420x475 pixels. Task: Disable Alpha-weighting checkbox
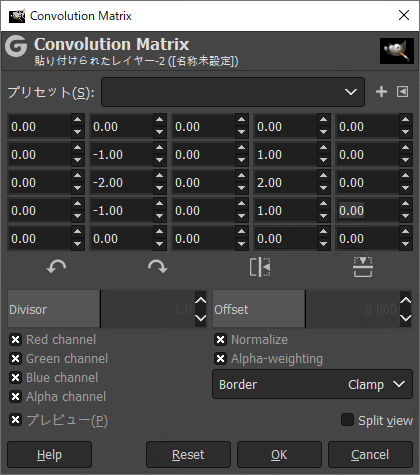(220, 359)
